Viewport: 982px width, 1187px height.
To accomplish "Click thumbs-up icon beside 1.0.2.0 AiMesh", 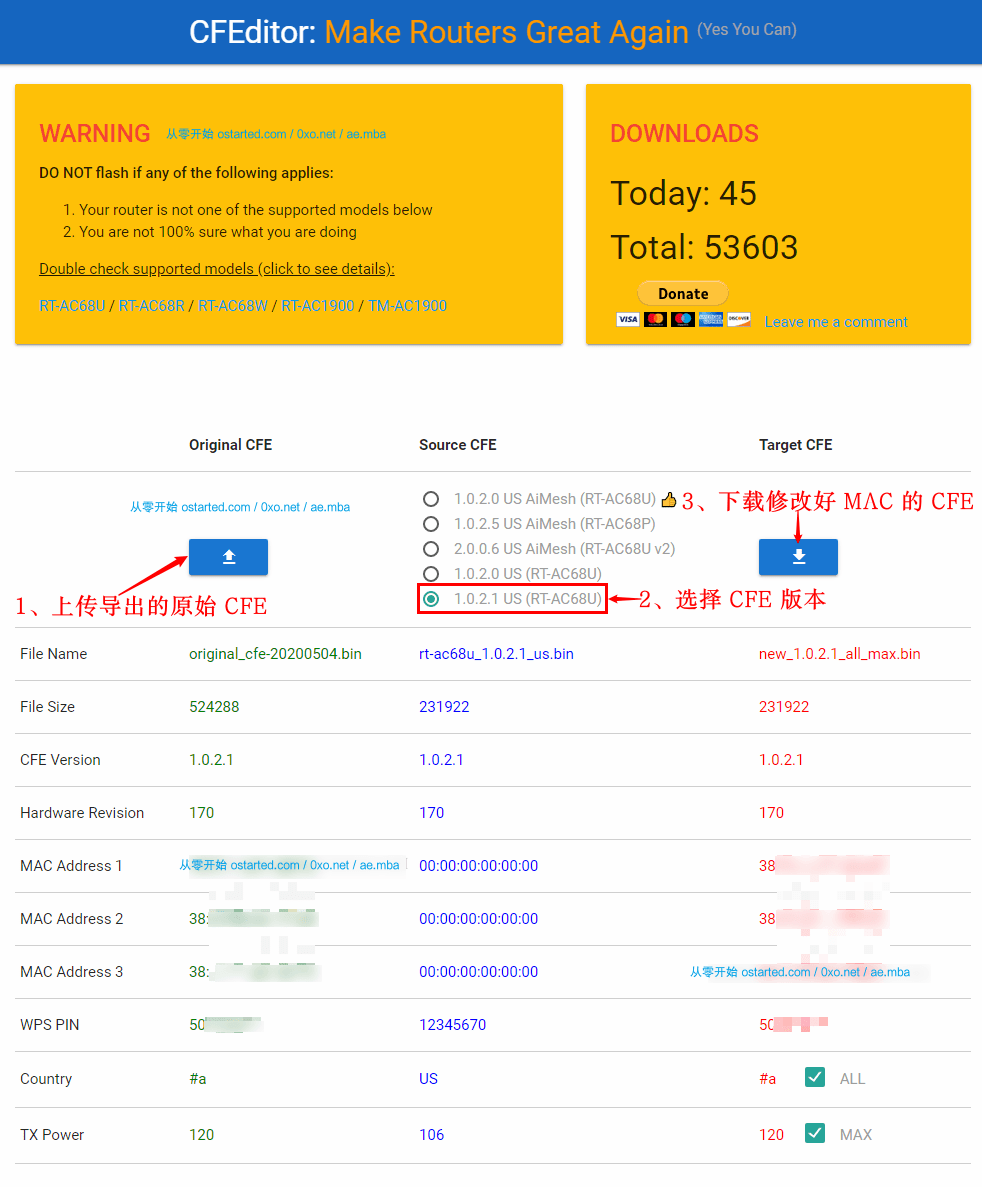I will (669, 499).
